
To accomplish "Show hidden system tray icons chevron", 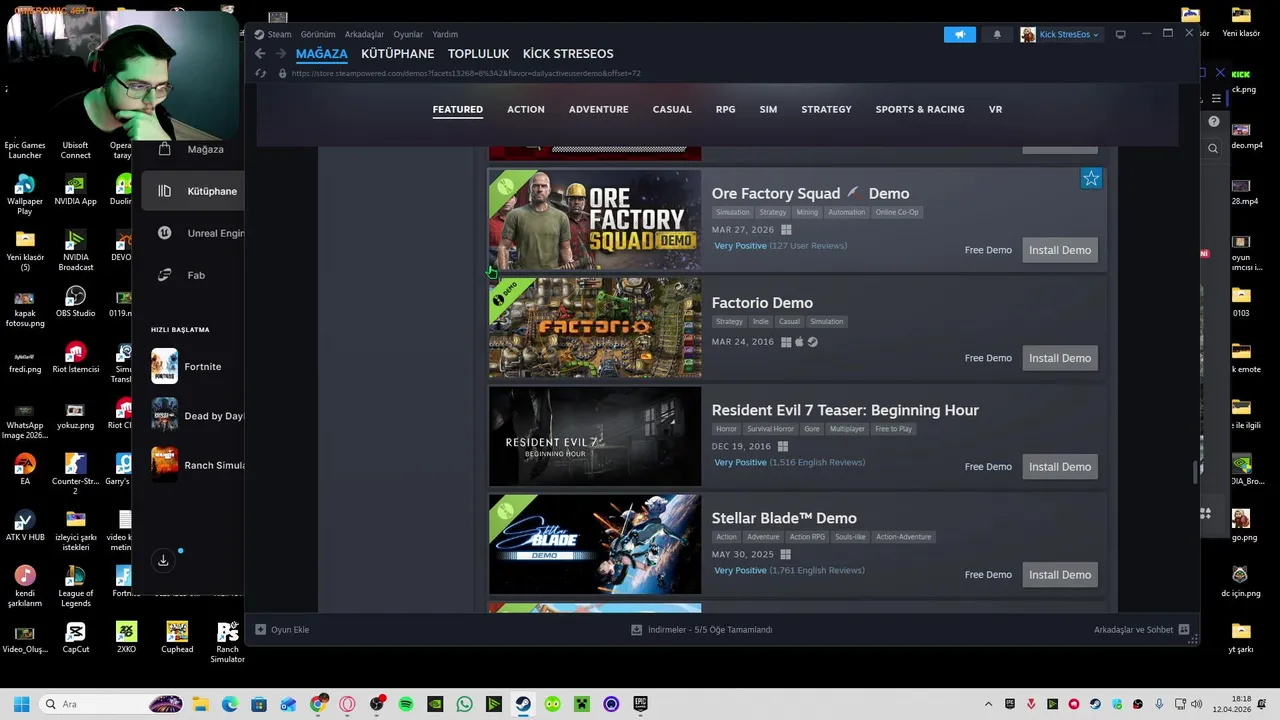I will [989, 704].
